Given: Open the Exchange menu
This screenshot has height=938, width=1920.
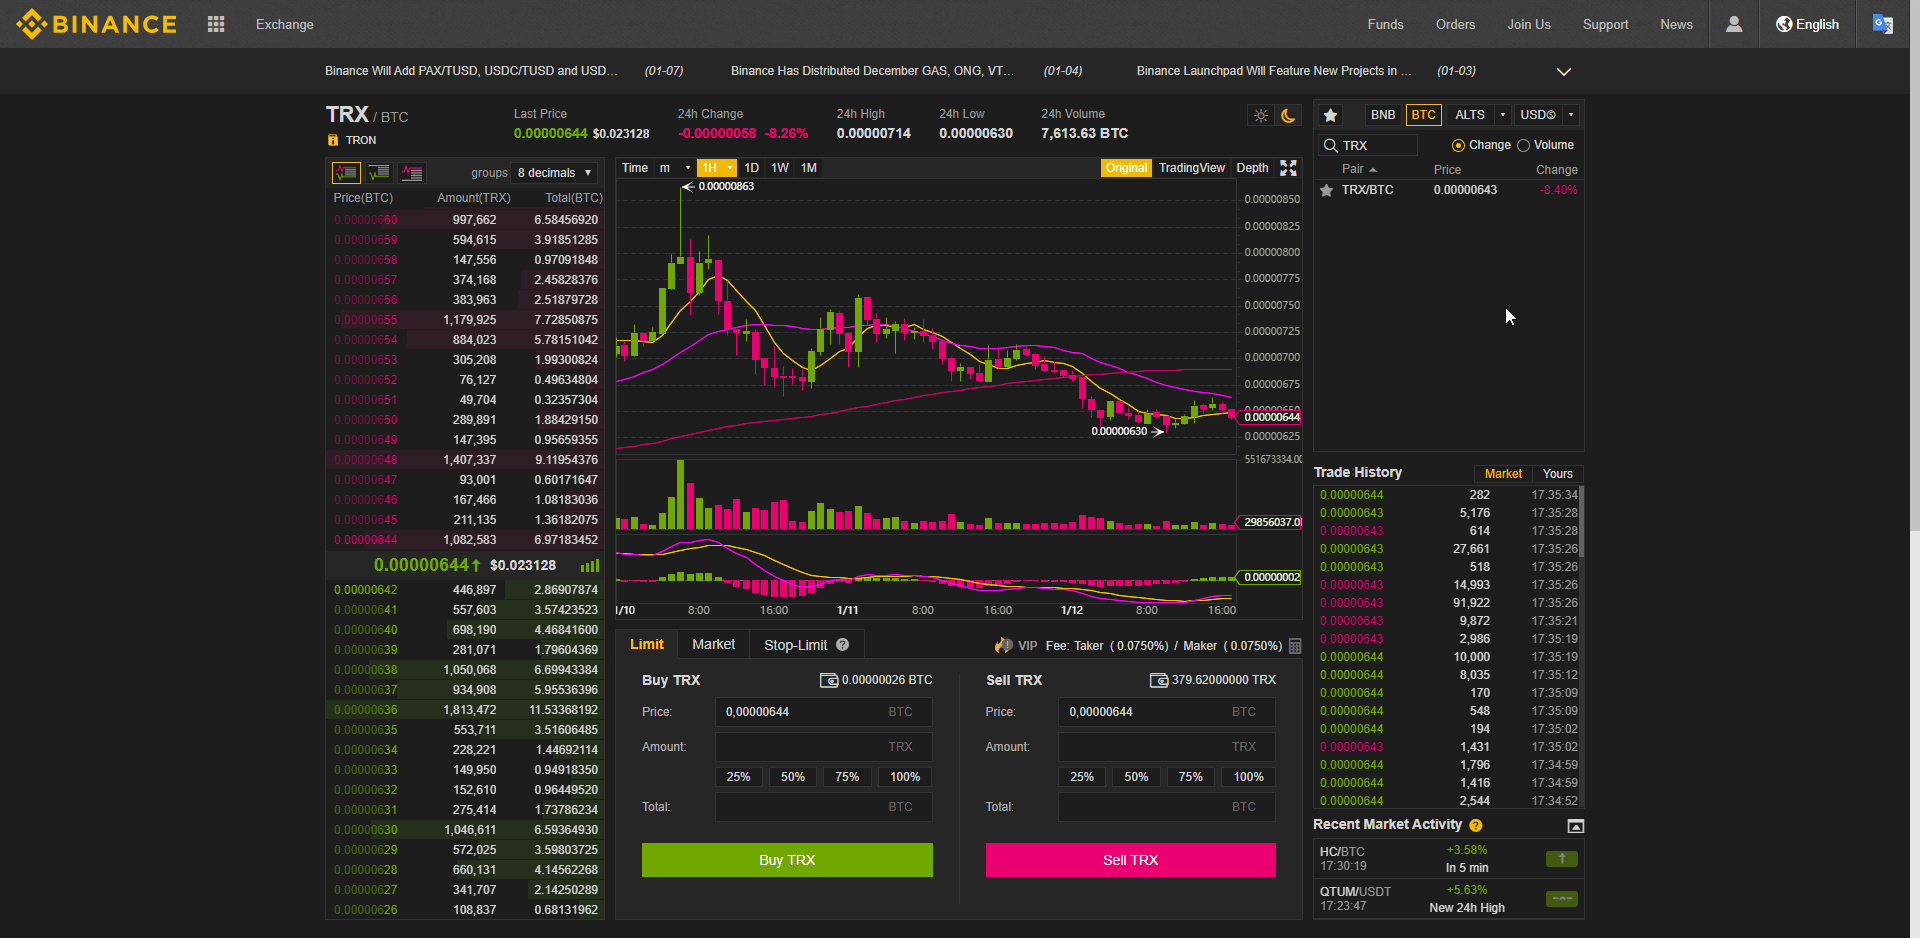Looking at the screenshot, I should pos(284,24).
